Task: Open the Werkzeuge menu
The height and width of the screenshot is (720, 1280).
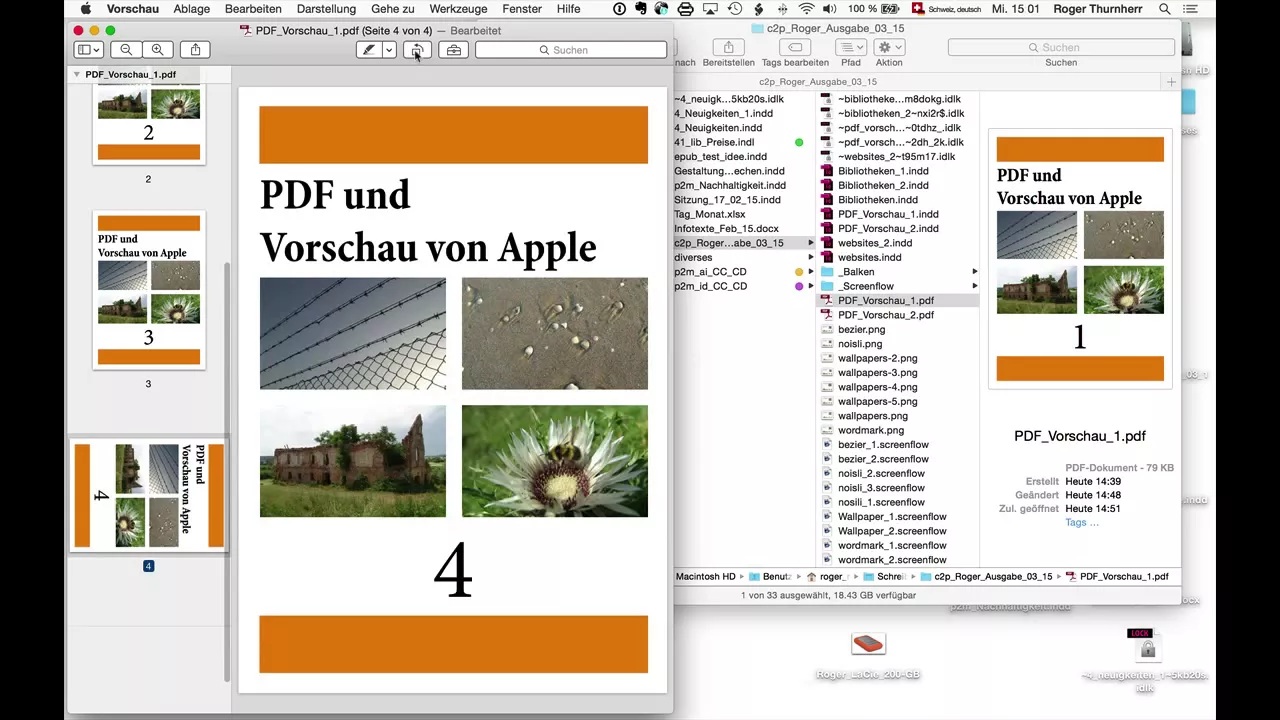Action: 458,9
